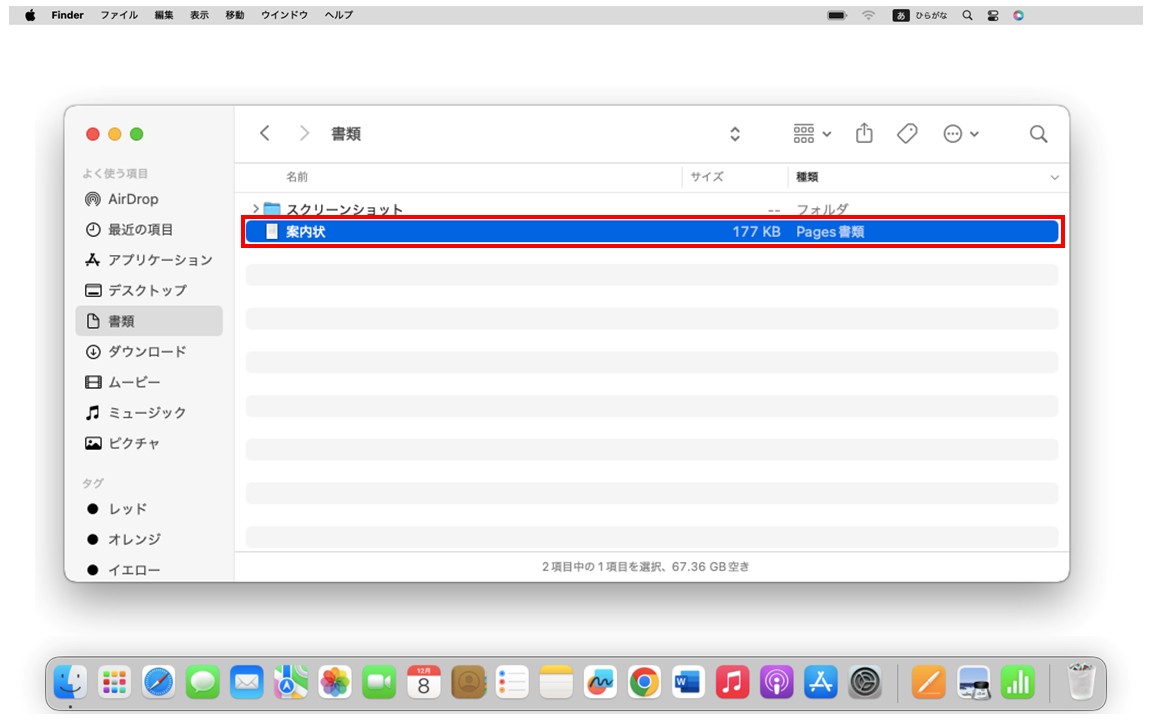This screenshot has width=1152, height=720.
Task: Open the Trash in the Dock
Action: [1081, 683]
